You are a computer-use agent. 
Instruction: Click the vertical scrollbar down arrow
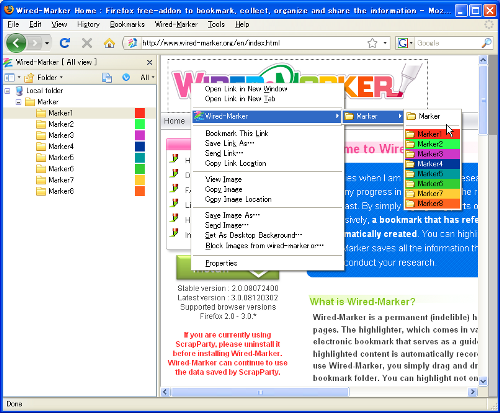(483, 381)
